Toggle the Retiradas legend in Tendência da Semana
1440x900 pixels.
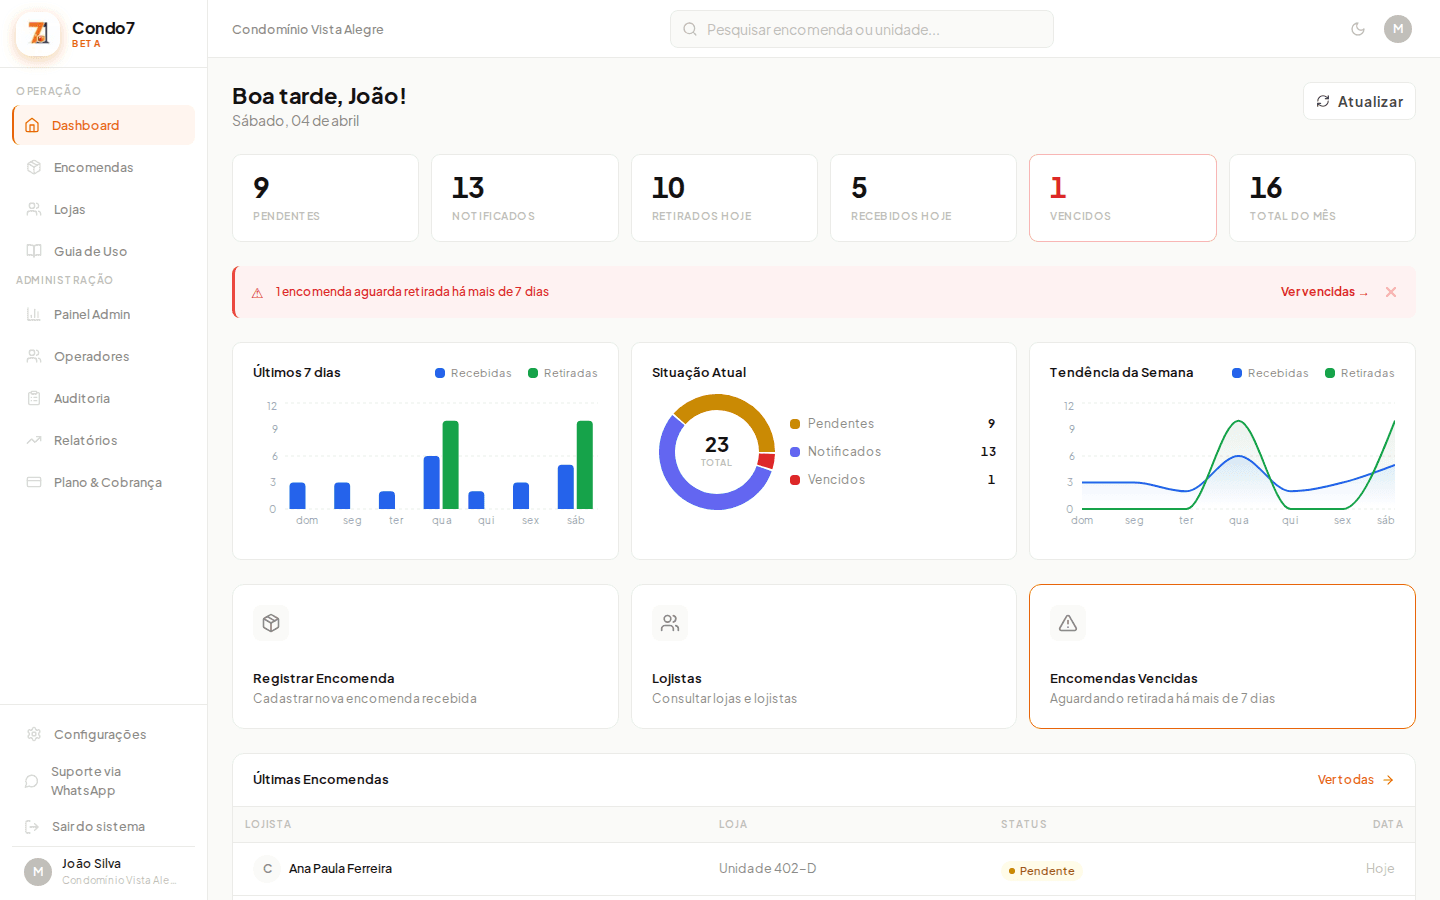1360,372
